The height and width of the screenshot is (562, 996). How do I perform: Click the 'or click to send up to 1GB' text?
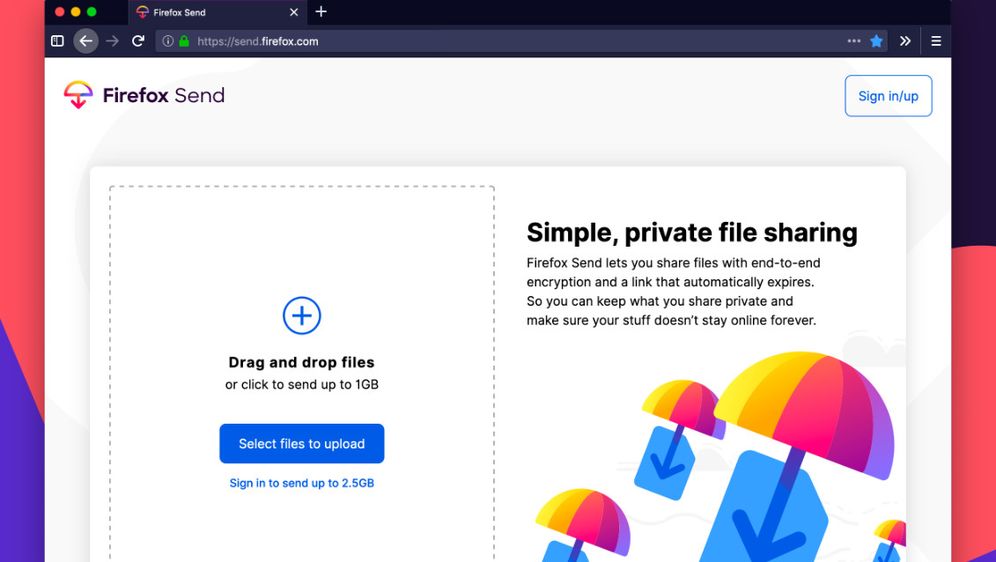(x=302, y=384)
